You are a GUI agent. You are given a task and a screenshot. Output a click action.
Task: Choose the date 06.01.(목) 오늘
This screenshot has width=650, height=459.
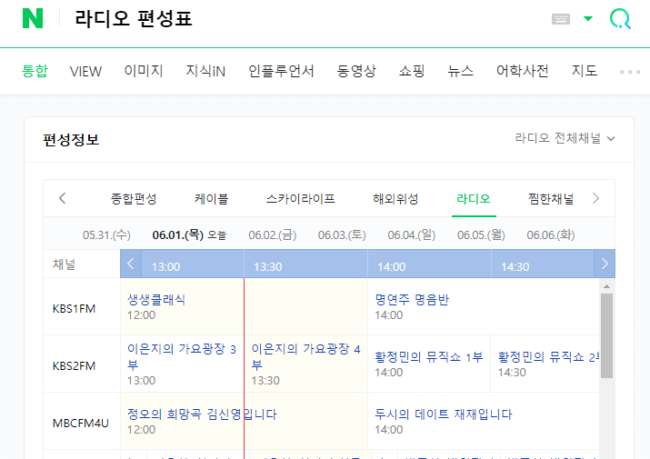tap(189, 235)
